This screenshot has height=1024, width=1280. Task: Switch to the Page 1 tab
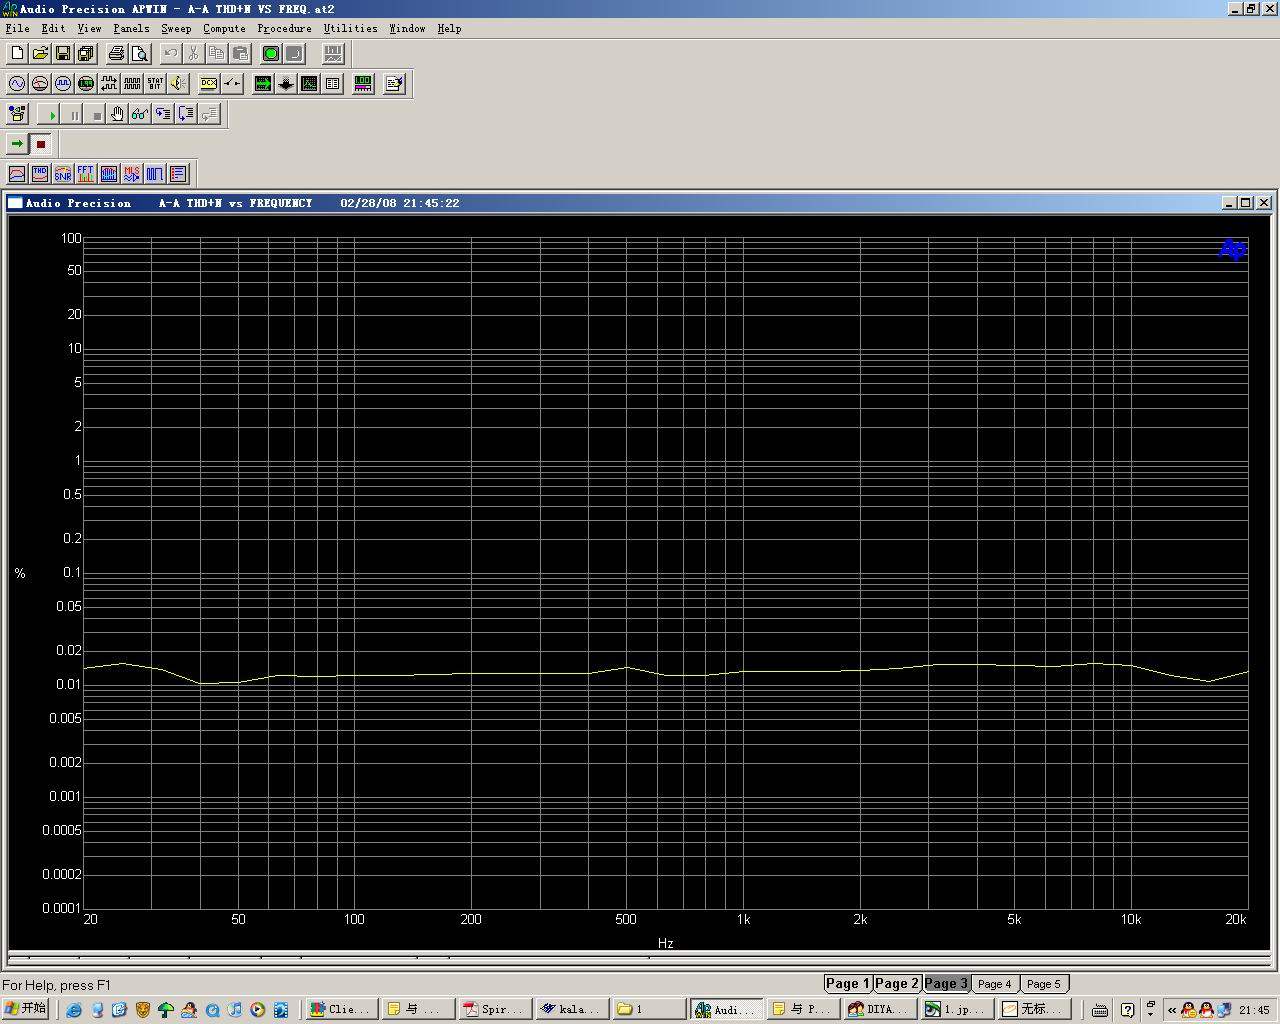(847, 984)
